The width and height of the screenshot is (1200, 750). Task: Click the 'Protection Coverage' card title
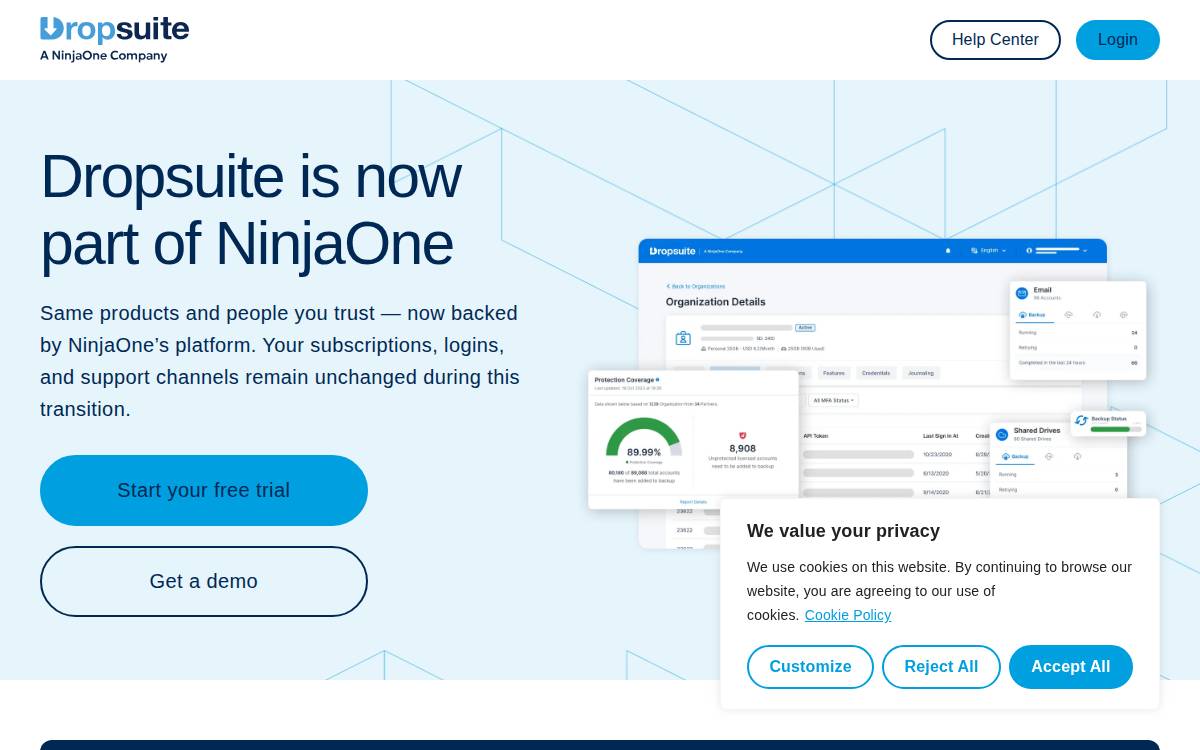point(624,380)
